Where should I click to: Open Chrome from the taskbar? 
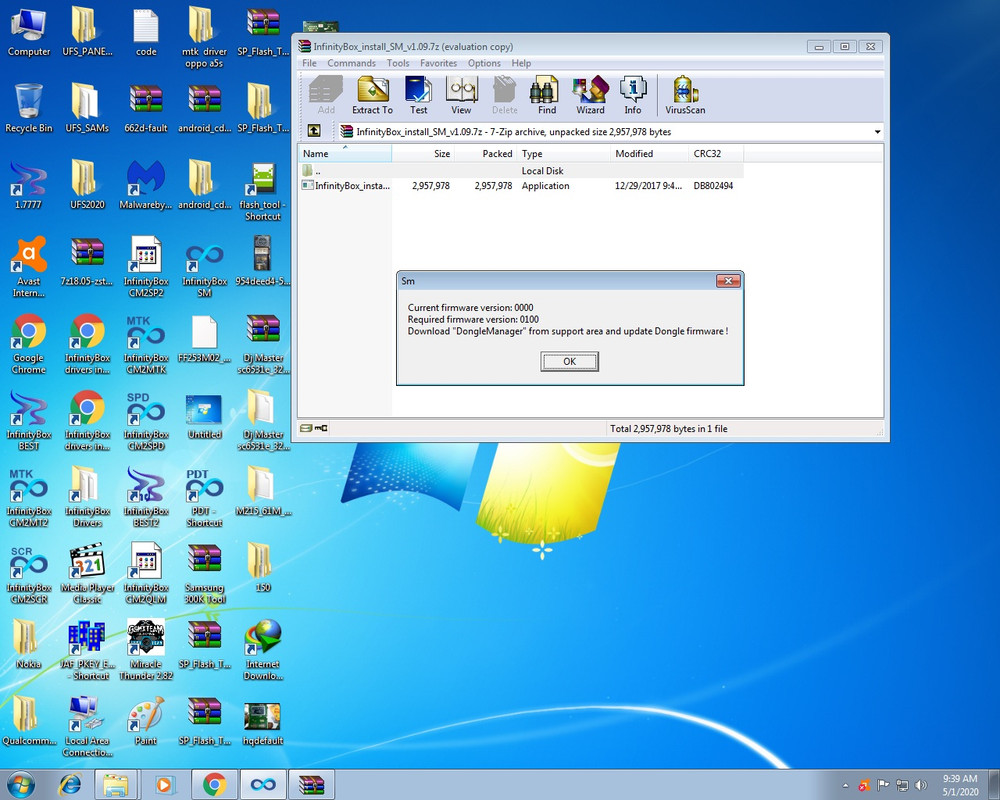[x=214, y=784]
